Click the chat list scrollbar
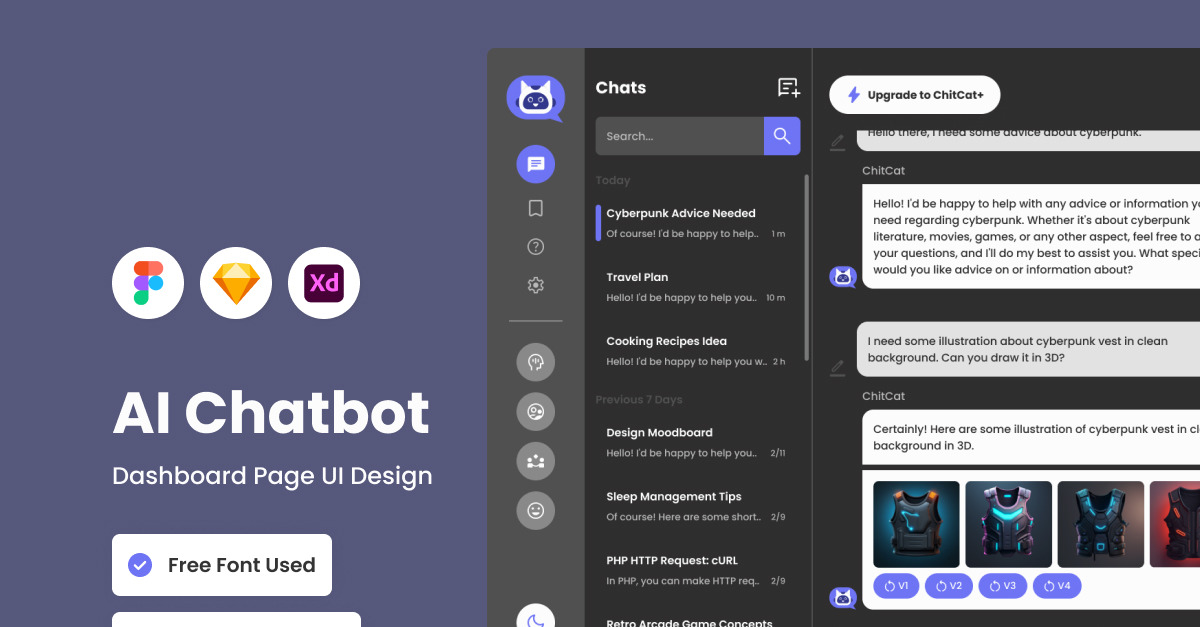 [x=806, y=260]
